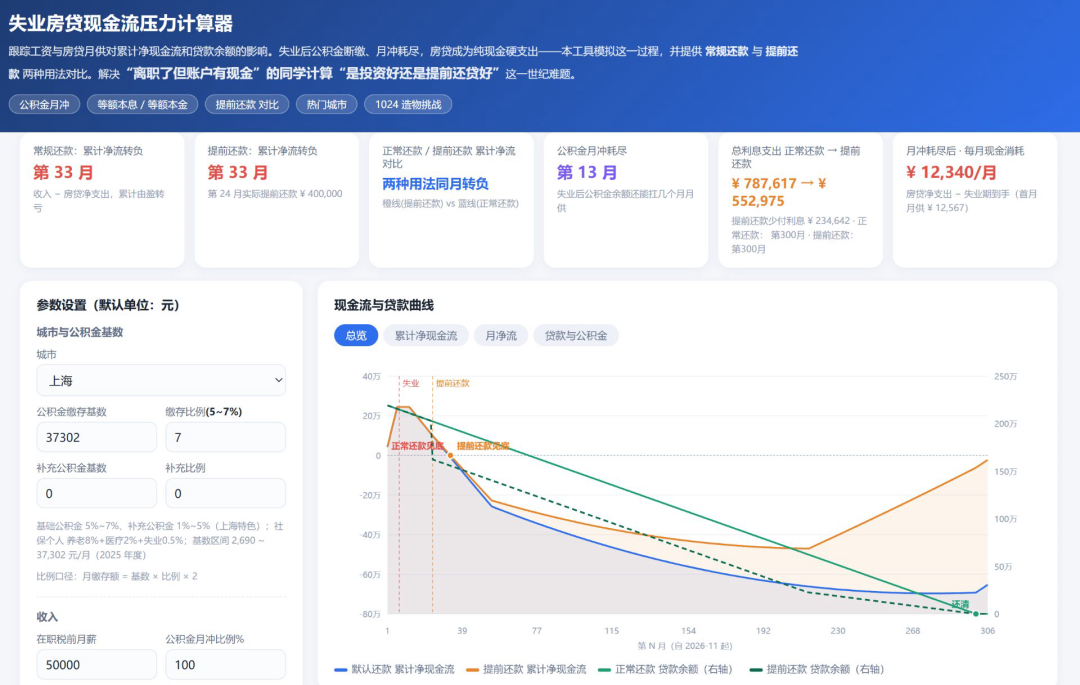Click the 提前还款 第 33 月 value
The image size is (1080, 685).
[x=238, y=172]
